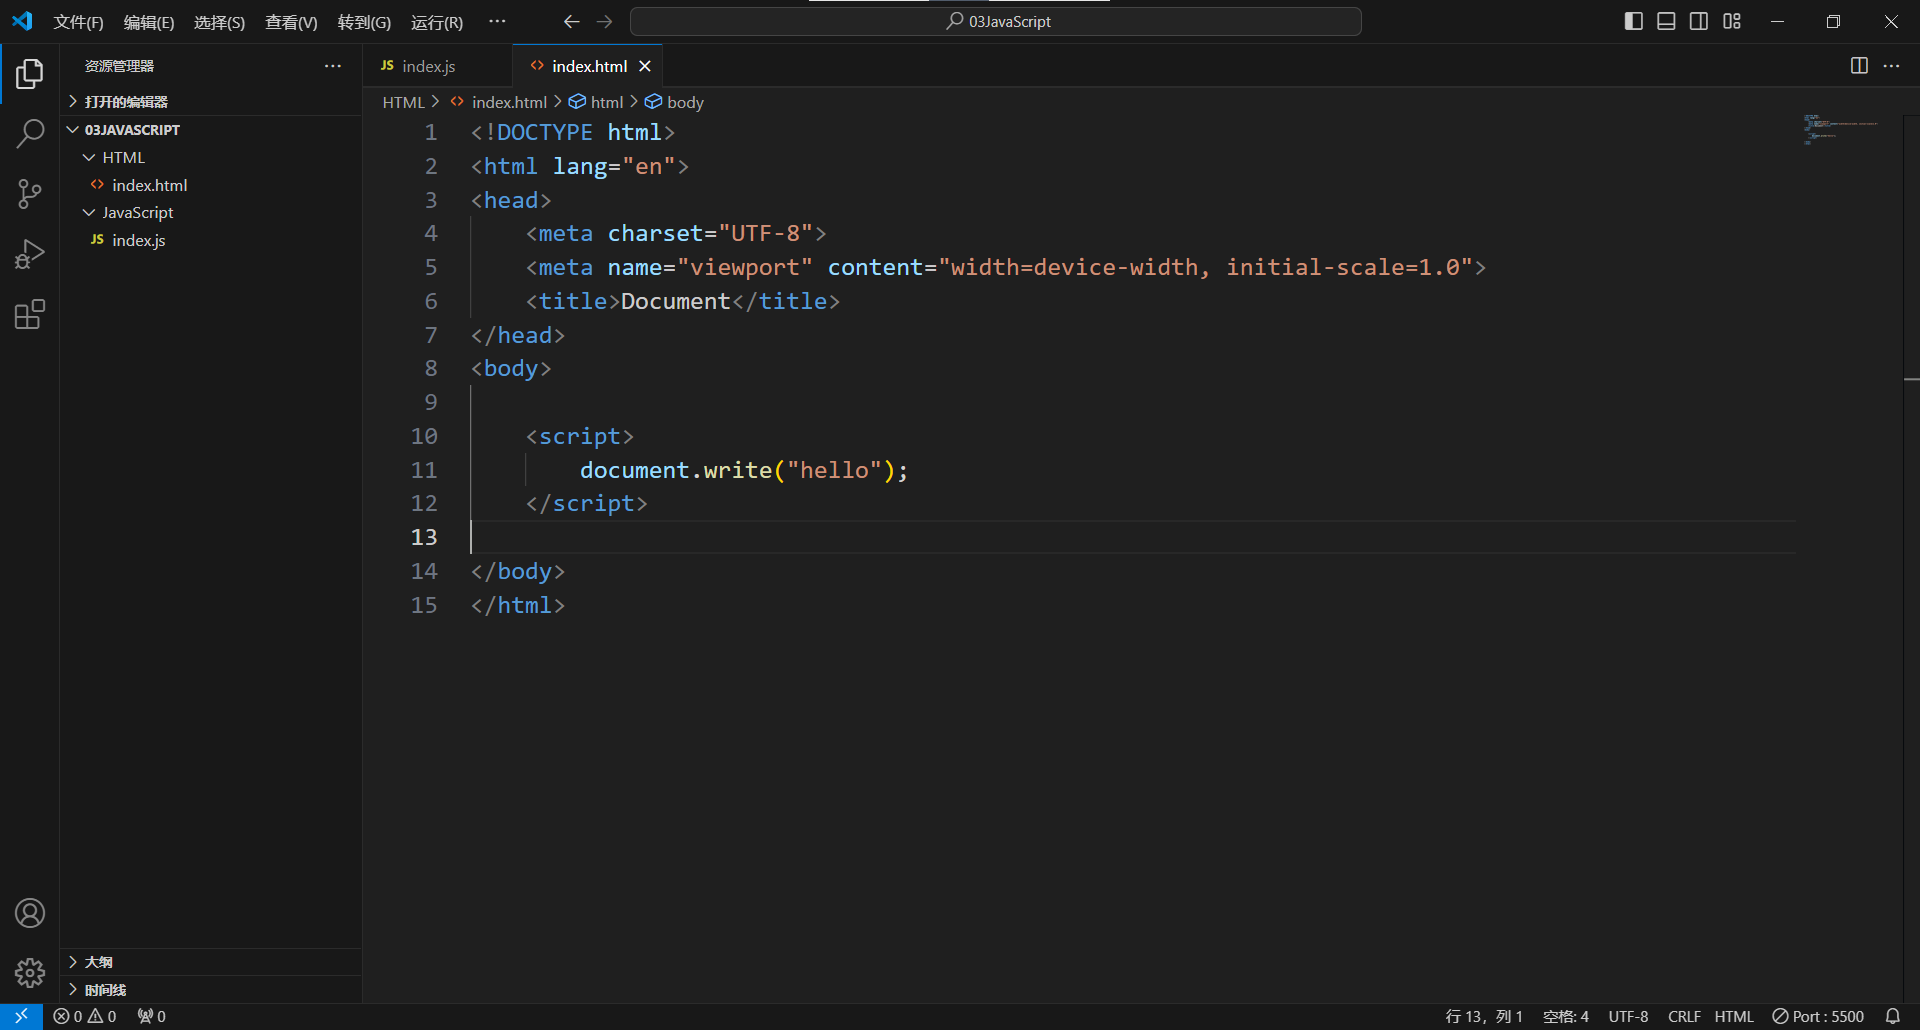
Task: Click the remote window indicator in status bar
Action: click(x=21, y=1016)
